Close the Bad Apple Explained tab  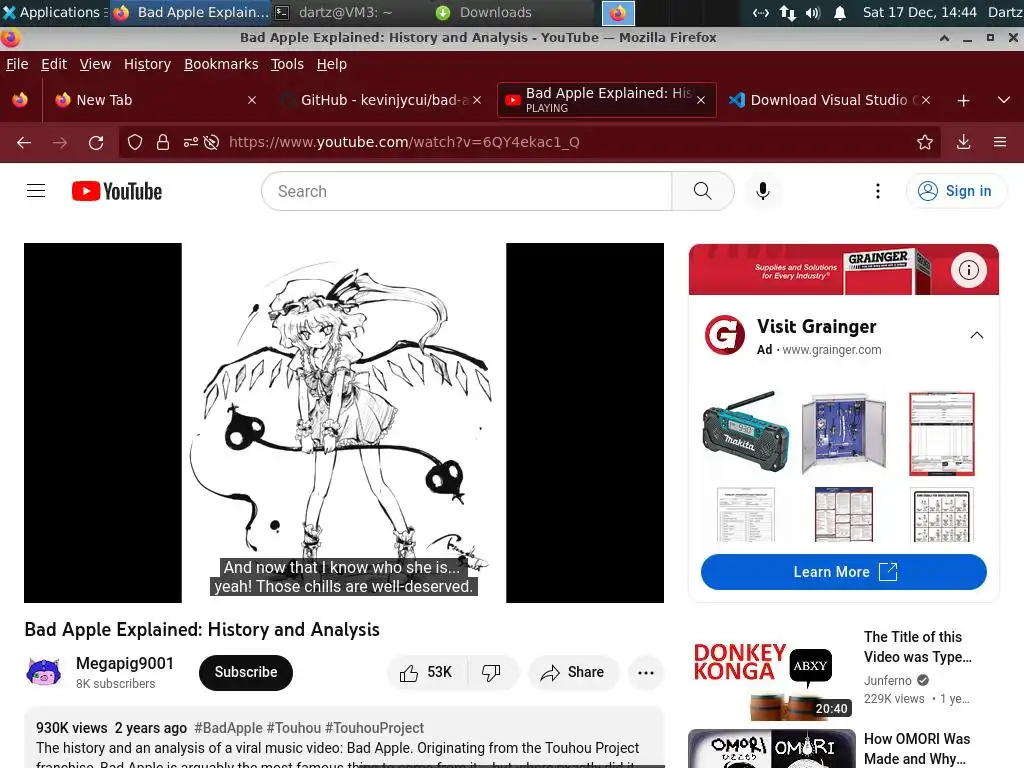coord(701,100)
